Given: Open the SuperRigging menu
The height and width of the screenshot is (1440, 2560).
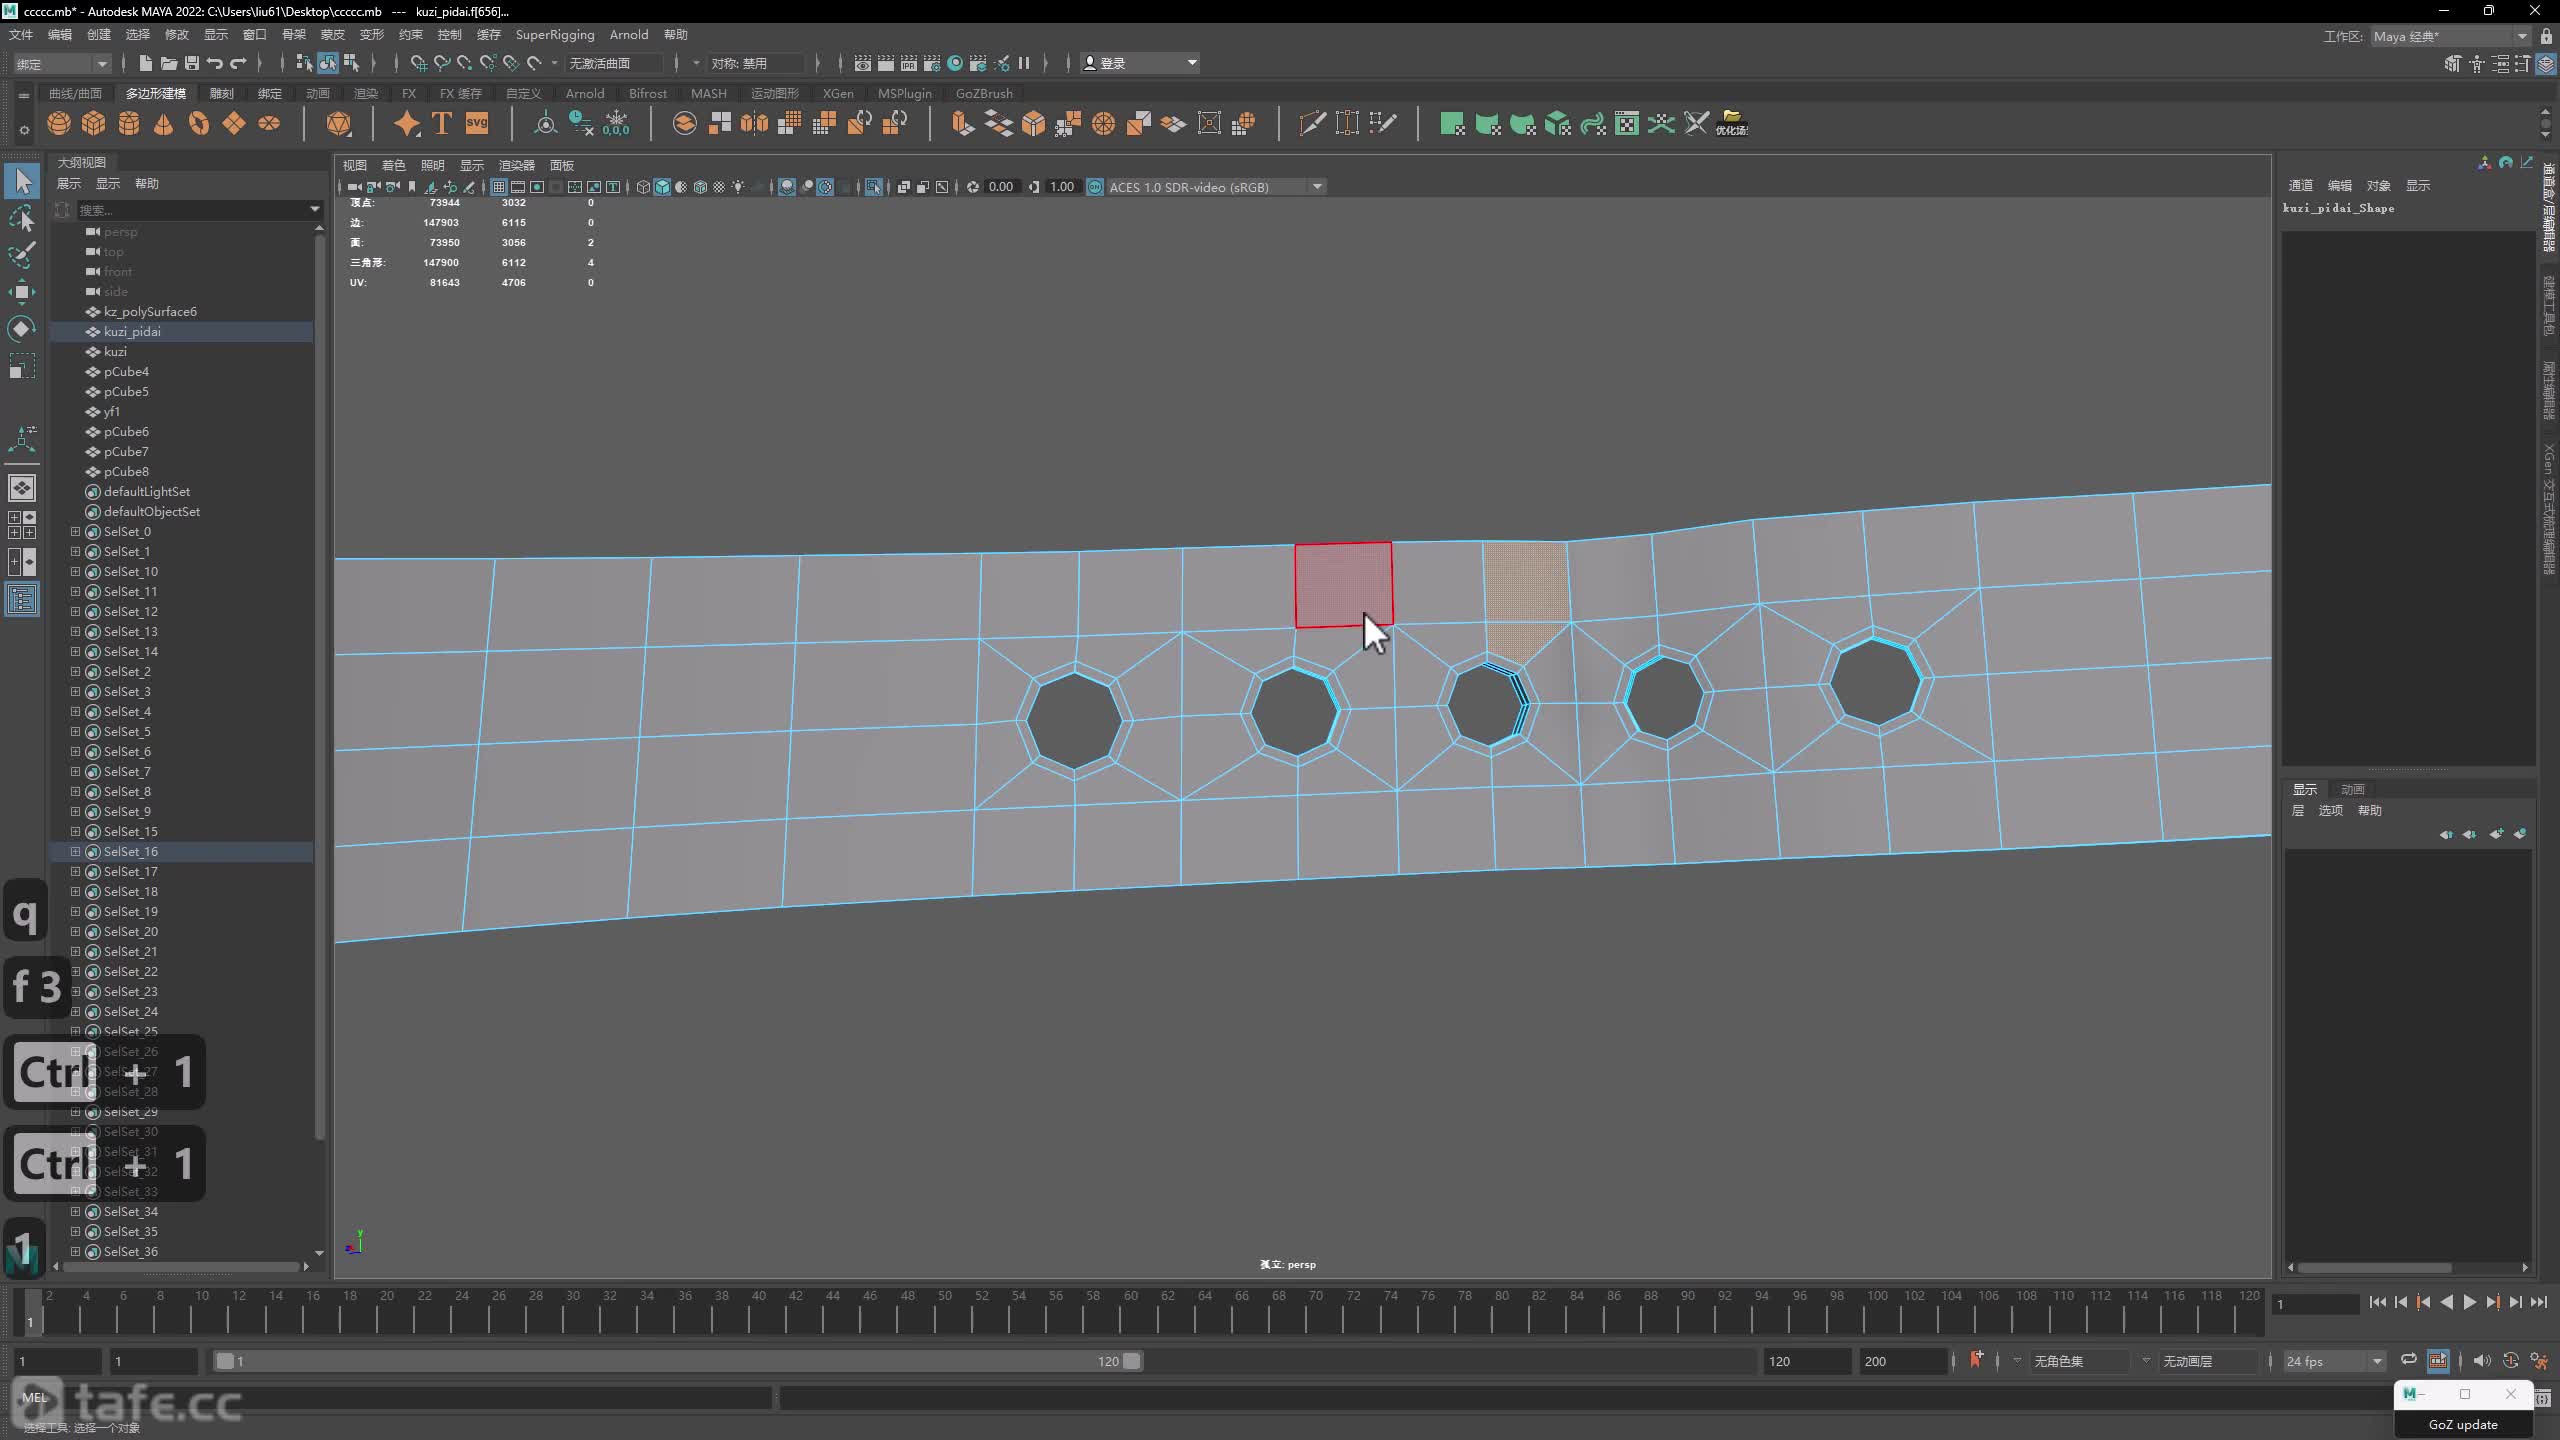Looking at the screenshot, I should (555, 35).
